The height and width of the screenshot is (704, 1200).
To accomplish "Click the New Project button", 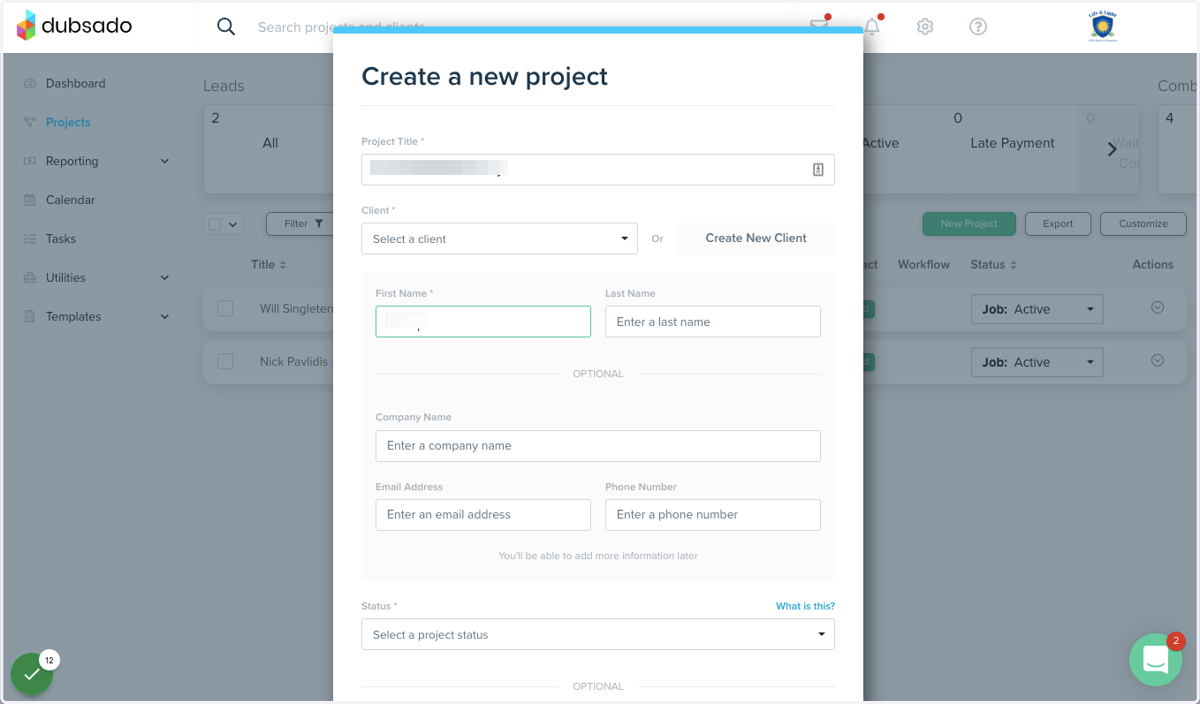I will click(969, 224).
